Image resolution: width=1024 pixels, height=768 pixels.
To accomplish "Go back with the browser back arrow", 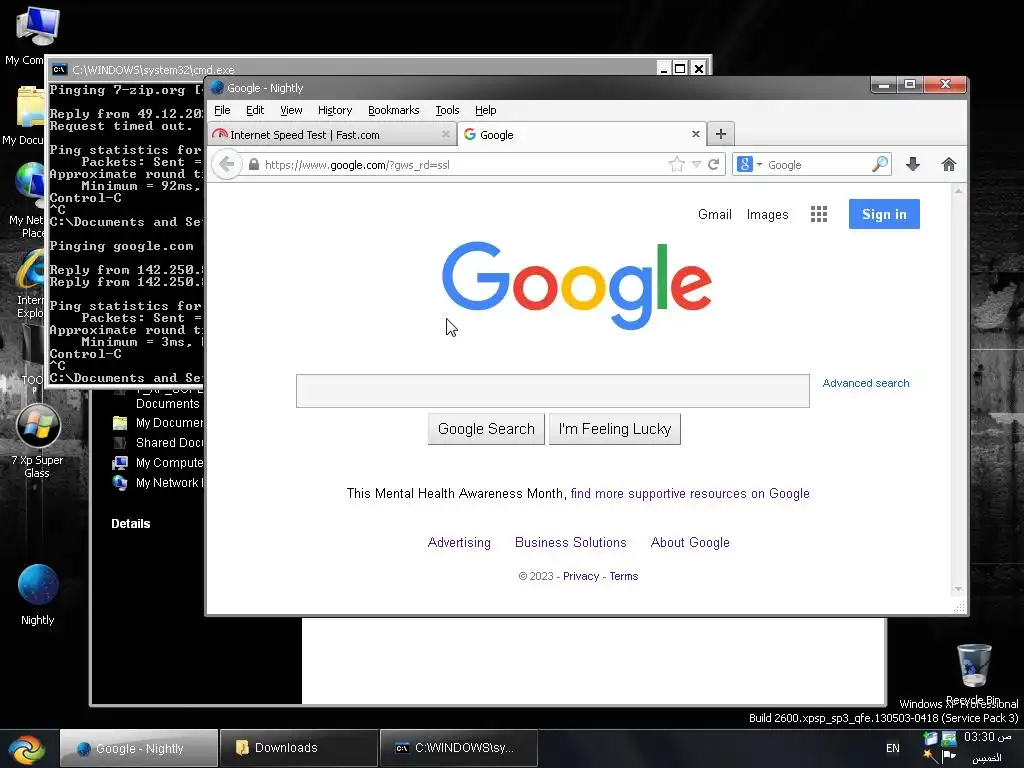I will [227, 164].
